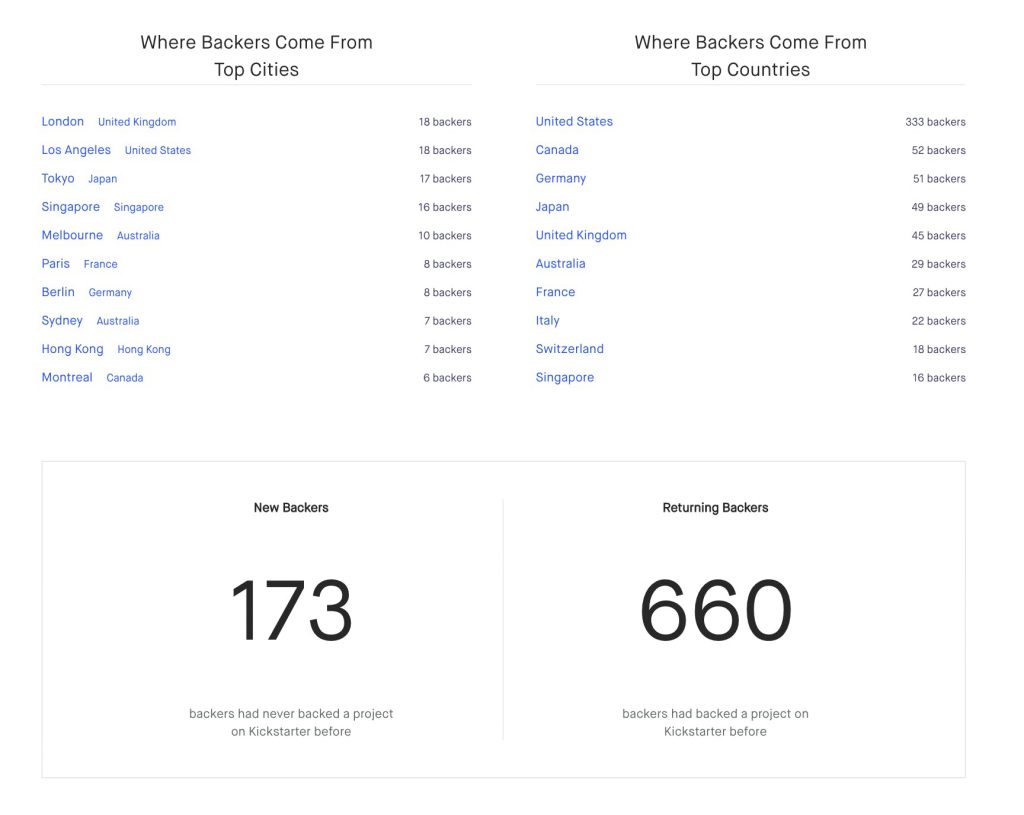Select Germany in Top Countries list
The height and width of the screenshot is (815, 1024).
(x=561, y=179)
